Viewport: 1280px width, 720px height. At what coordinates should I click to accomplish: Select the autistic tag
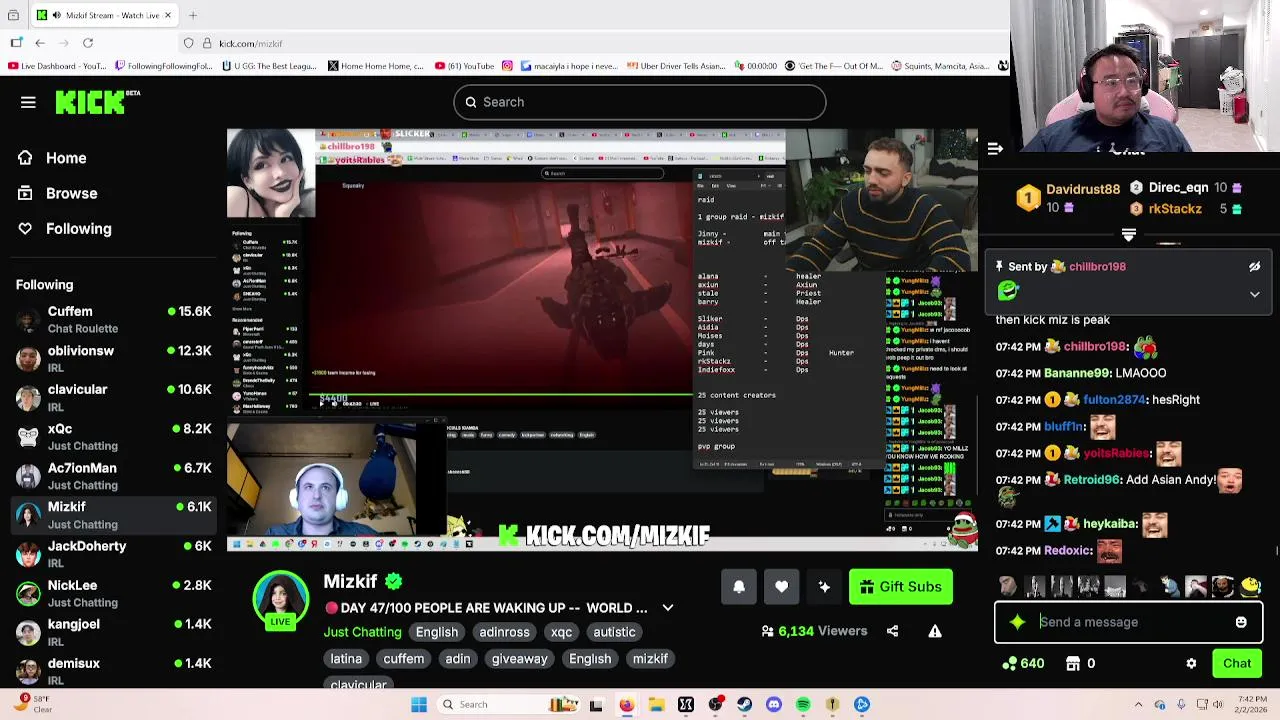click(614, 632)
